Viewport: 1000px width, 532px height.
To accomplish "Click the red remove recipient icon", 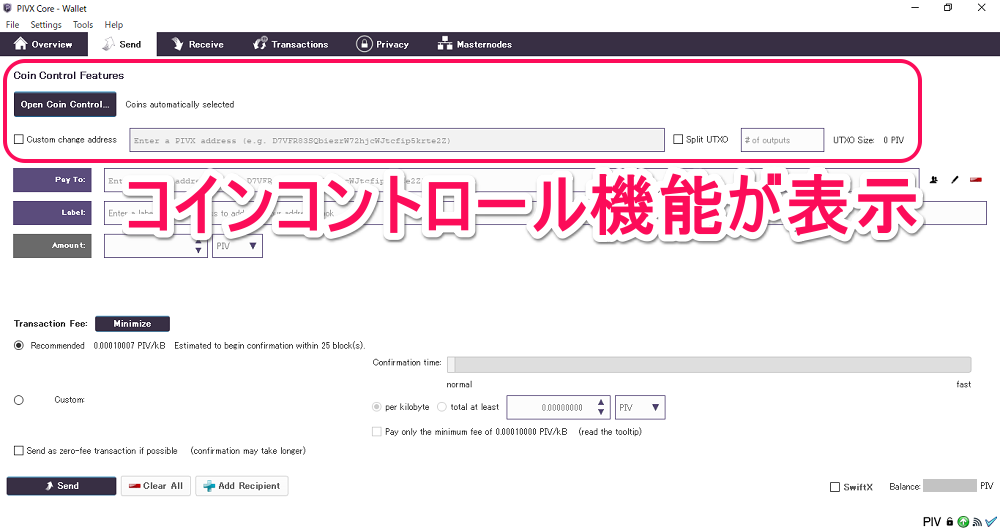I will click(x=975, y=180).
